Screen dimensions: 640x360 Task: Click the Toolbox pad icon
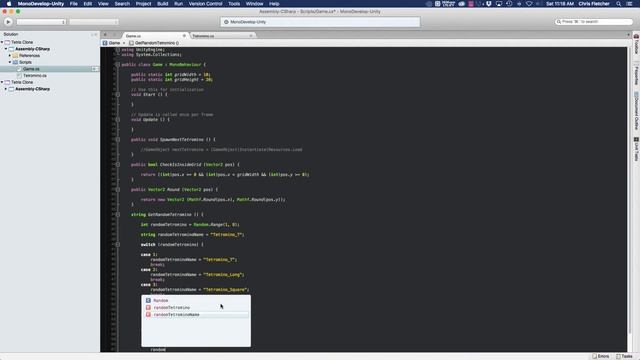click(x=636, y=36)
